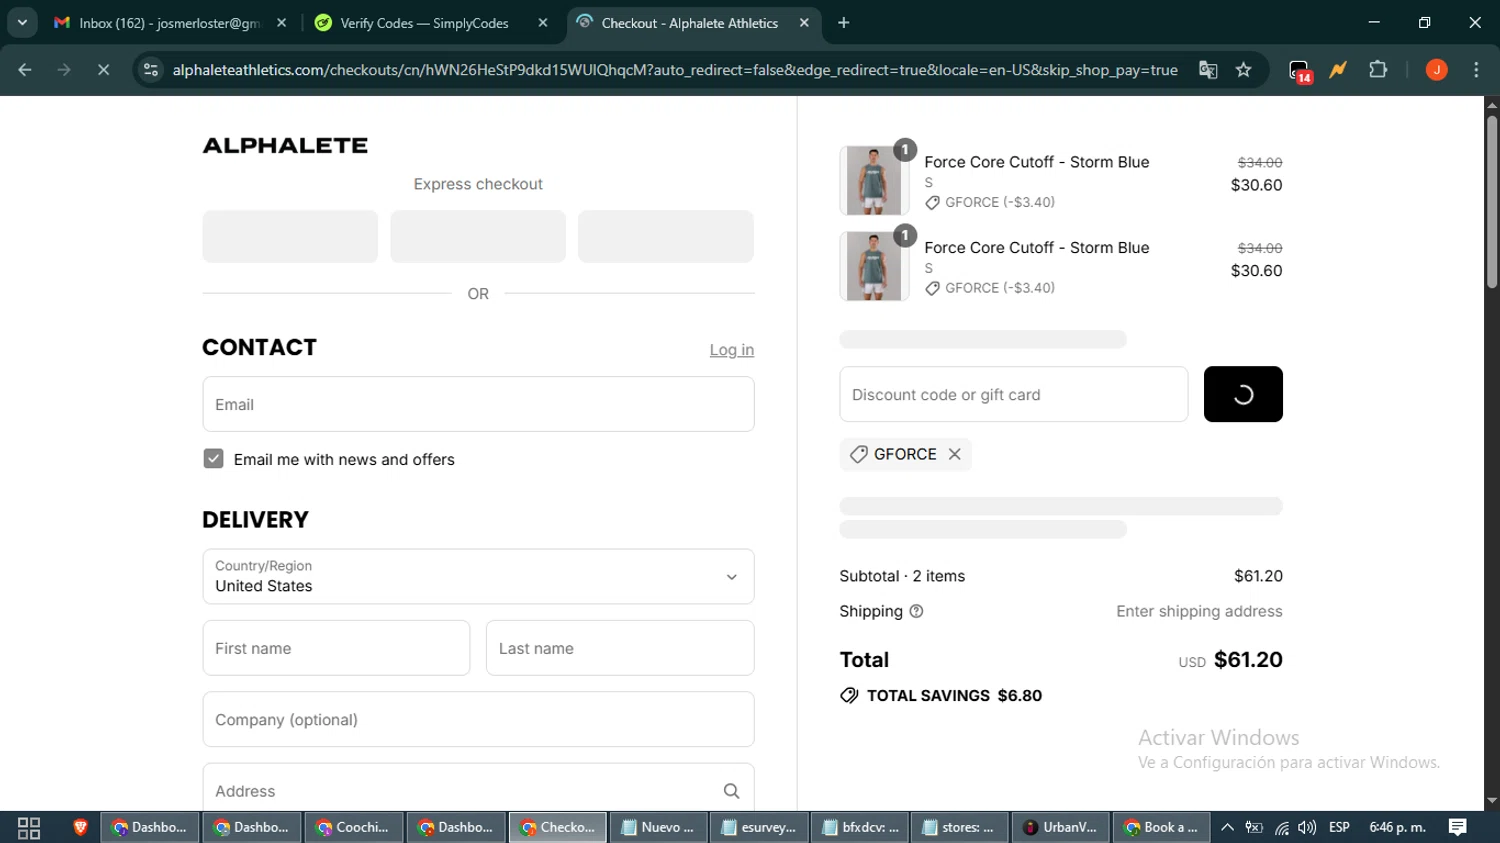Focus the Email input field
Image resolution: width=1500 pixels, height=843 pixels.
click(478, 404)
